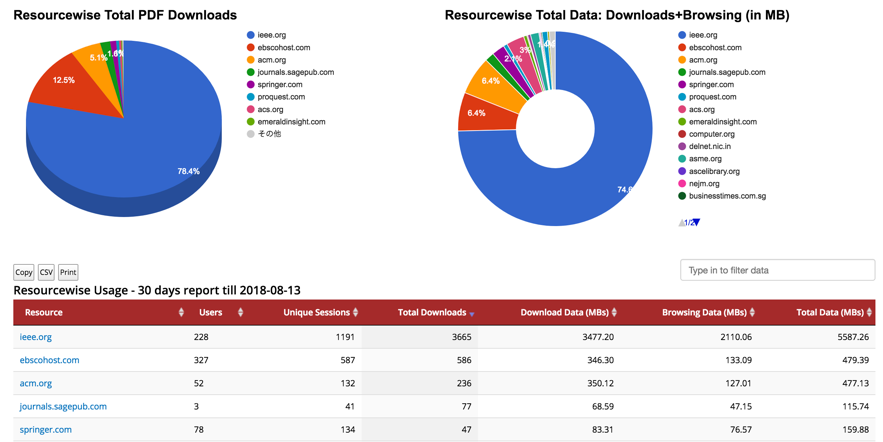Go to next legend page arrow
The height and width of the screenshot is (442, 883).
pyautogui.click(x=696, y=222)
